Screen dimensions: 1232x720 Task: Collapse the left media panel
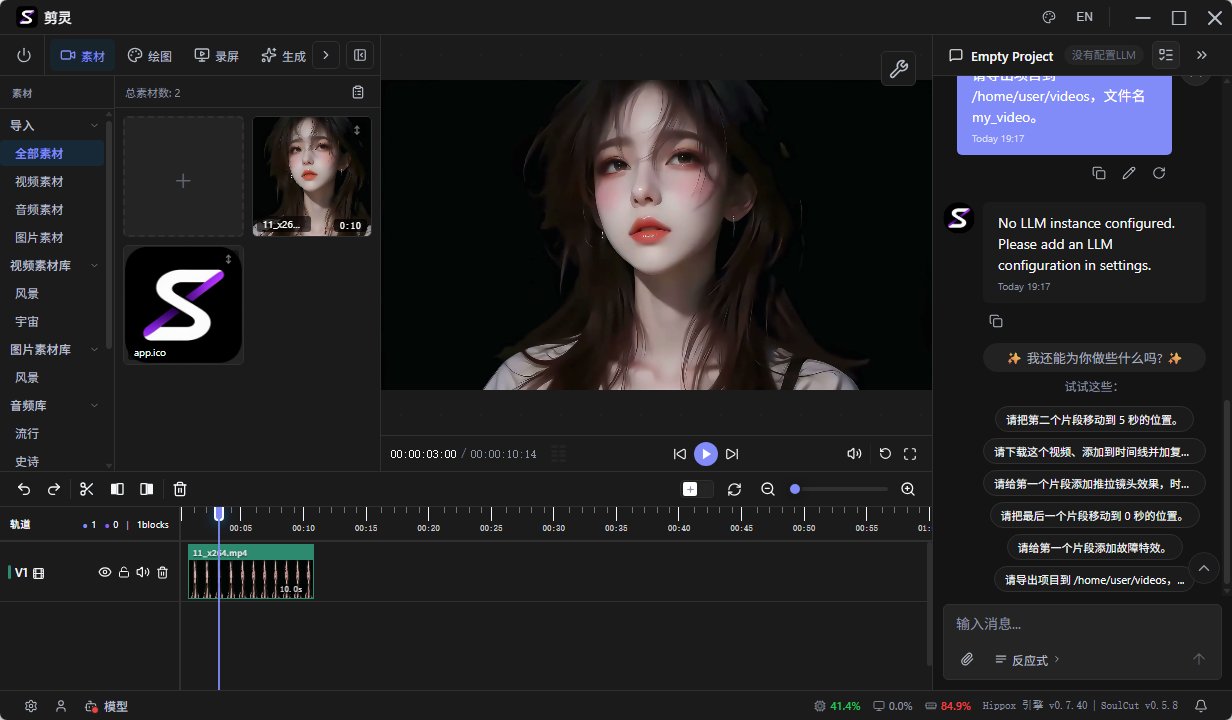pyautogui.click(x=360, y=56)
